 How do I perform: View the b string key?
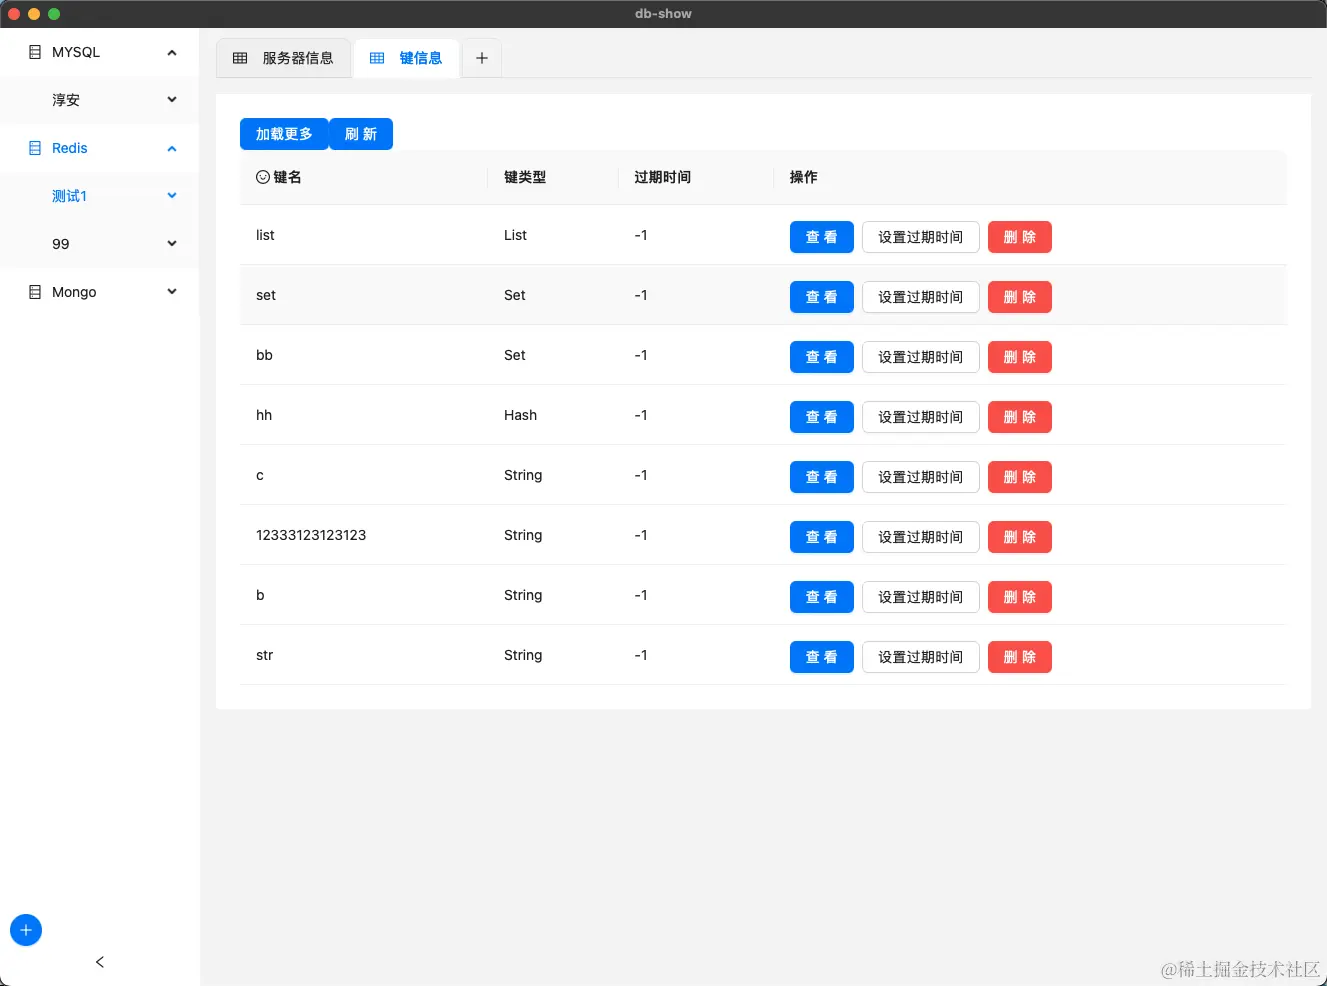point(822,597)
